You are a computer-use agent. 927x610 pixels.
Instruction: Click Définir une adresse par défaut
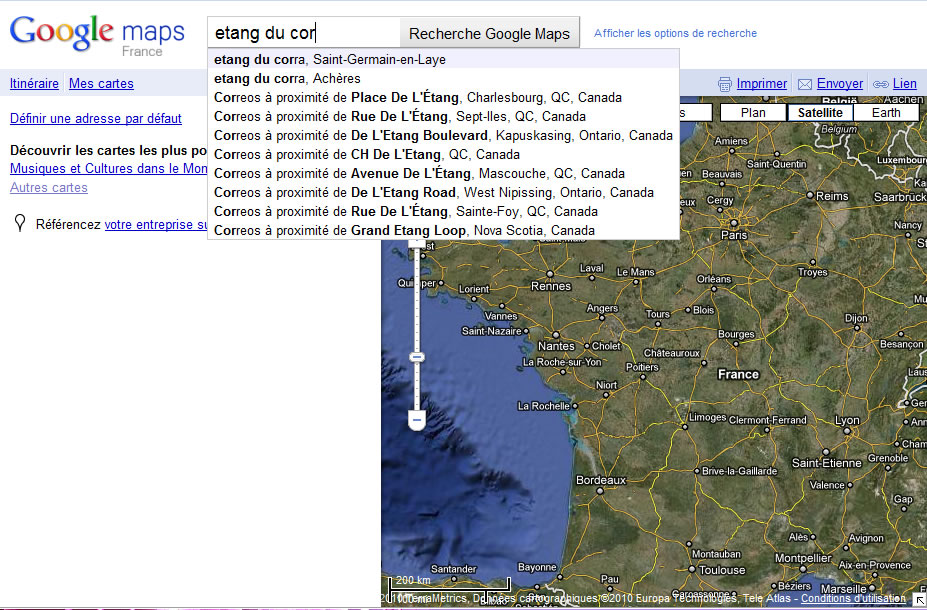96,118
